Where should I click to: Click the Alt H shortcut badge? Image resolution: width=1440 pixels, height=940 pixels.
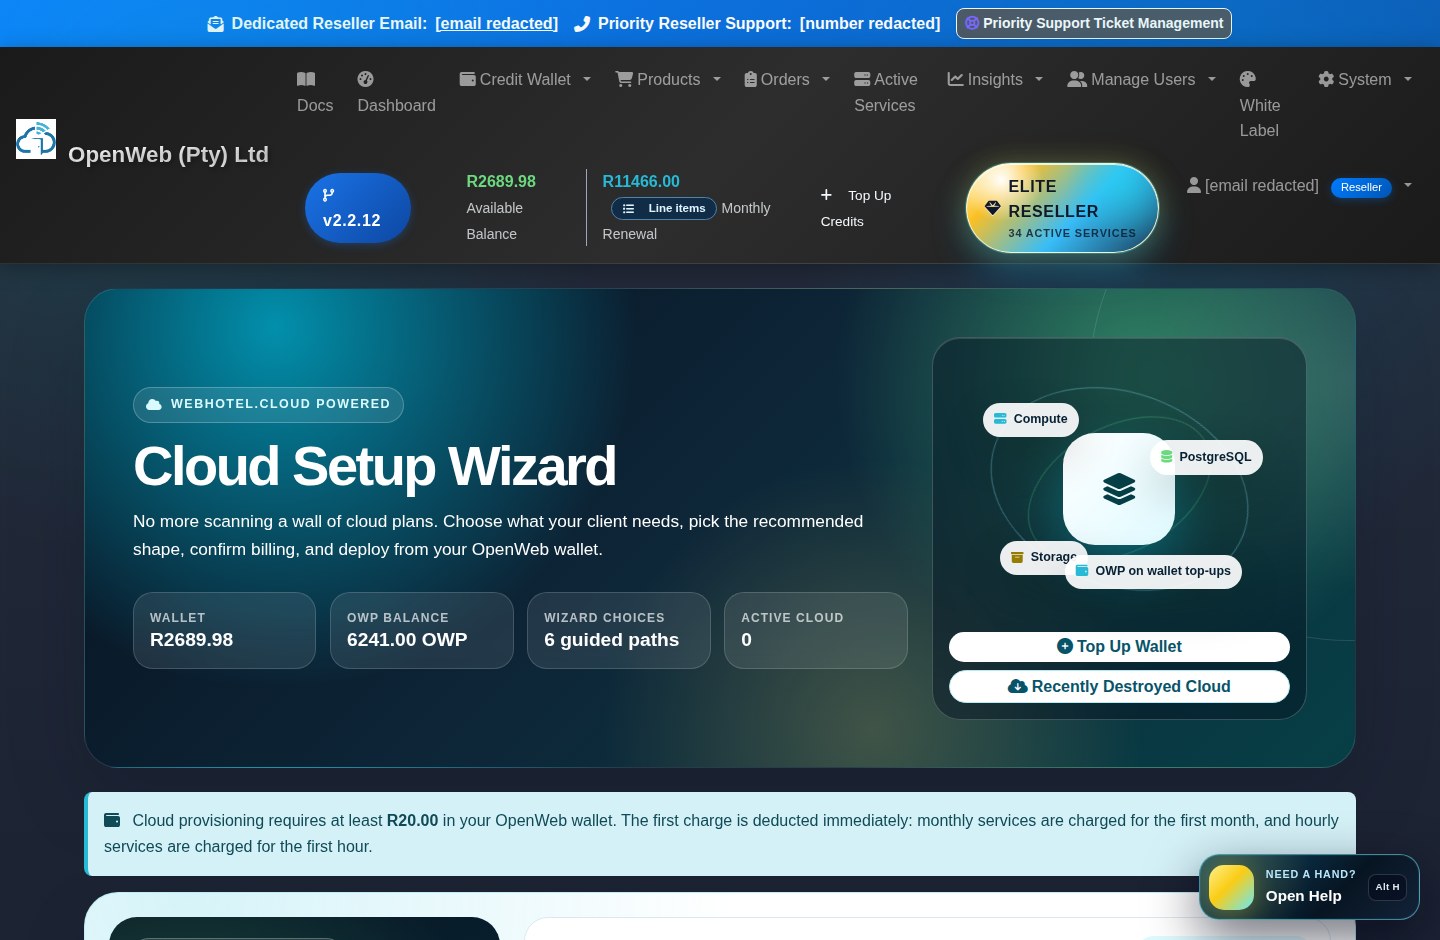1387,887
